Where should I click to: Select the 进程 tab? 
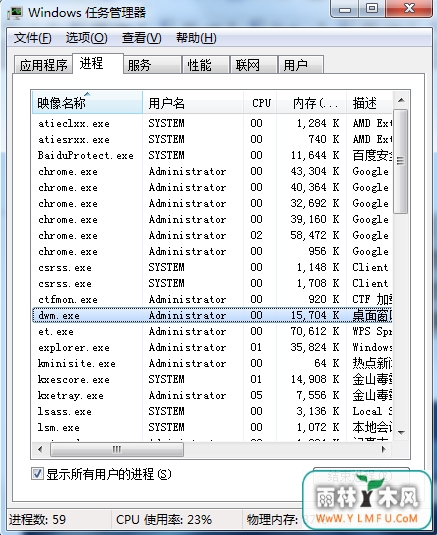point(98,63)
